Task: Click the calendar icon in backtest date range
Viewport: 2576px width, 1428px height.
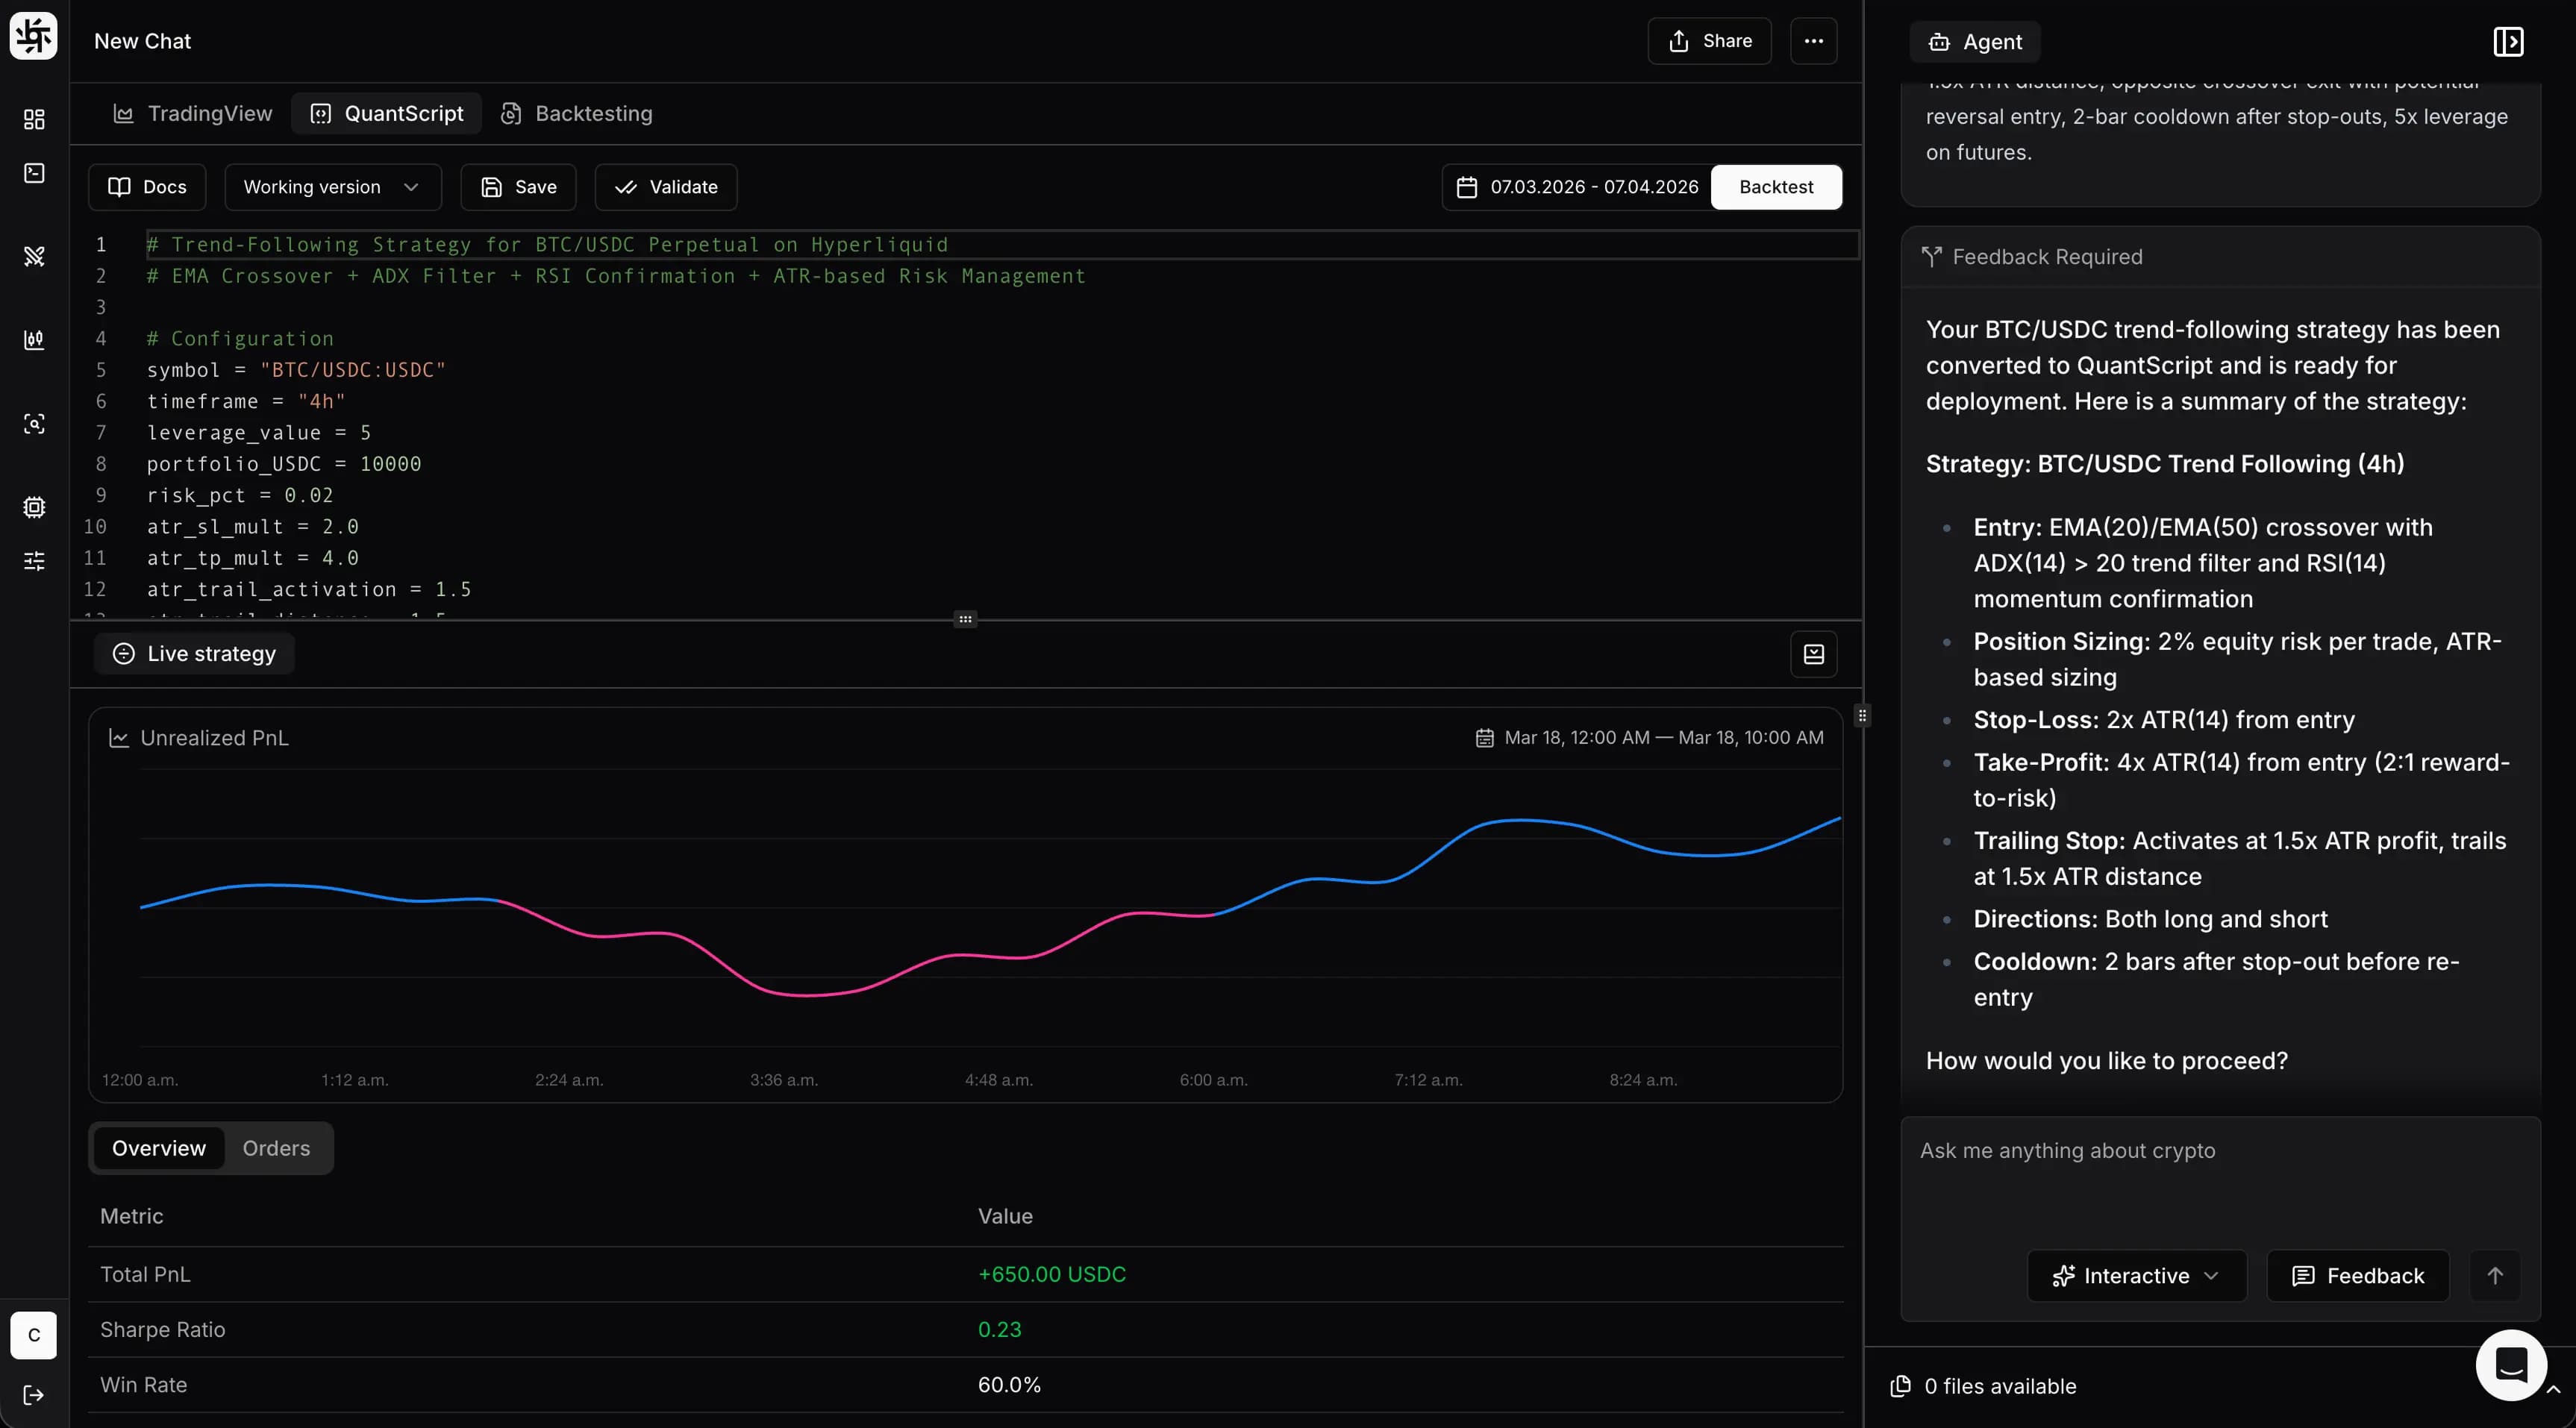Action: click(1467, 187)
